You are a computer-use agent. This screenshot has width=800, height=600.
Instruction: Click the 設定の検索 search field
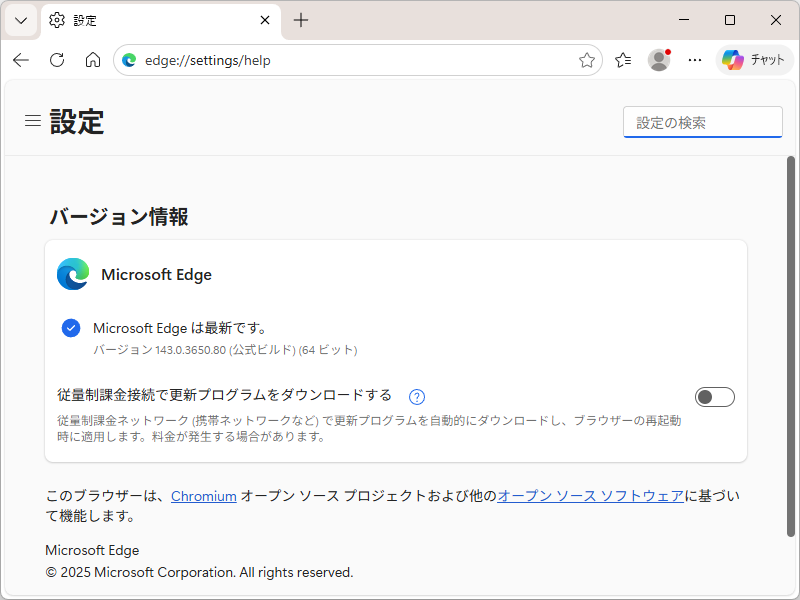click(702, 121)
